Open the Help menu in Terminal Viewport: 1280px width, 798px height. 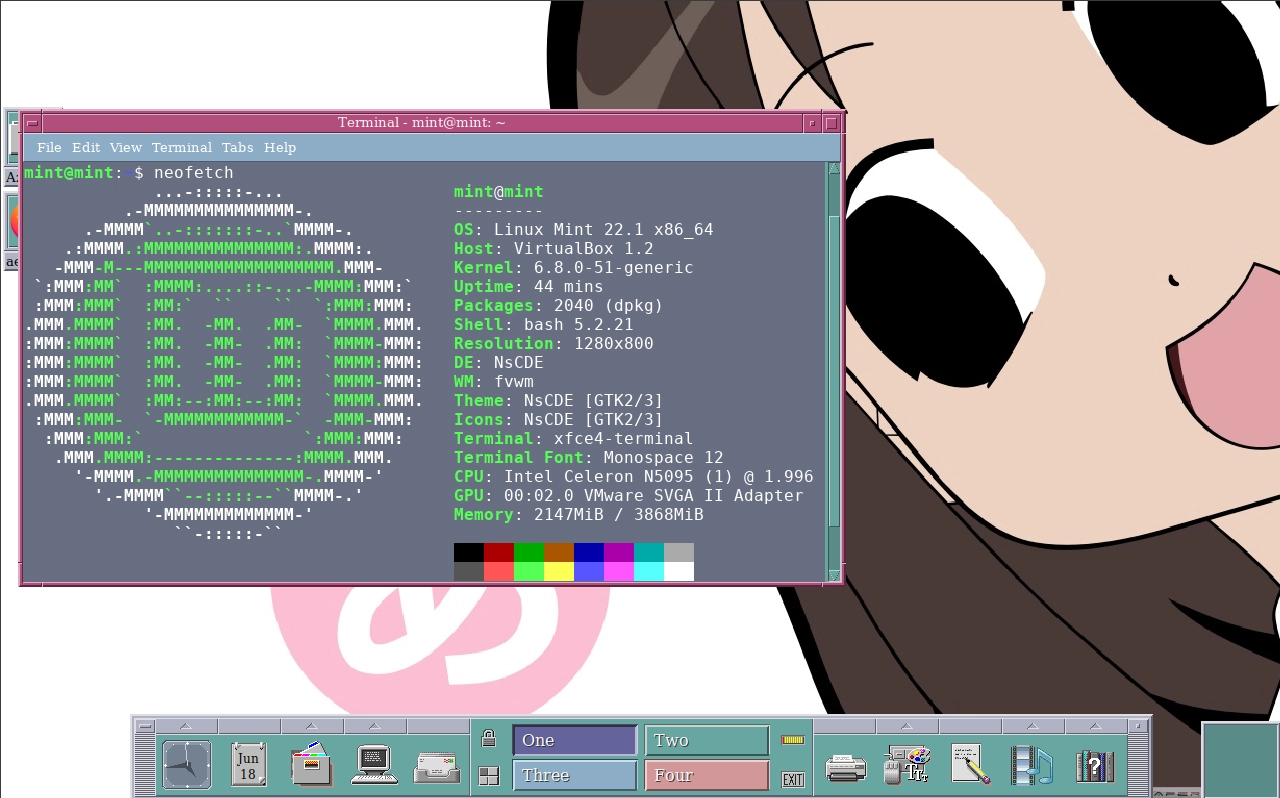(x=280, y=147)
